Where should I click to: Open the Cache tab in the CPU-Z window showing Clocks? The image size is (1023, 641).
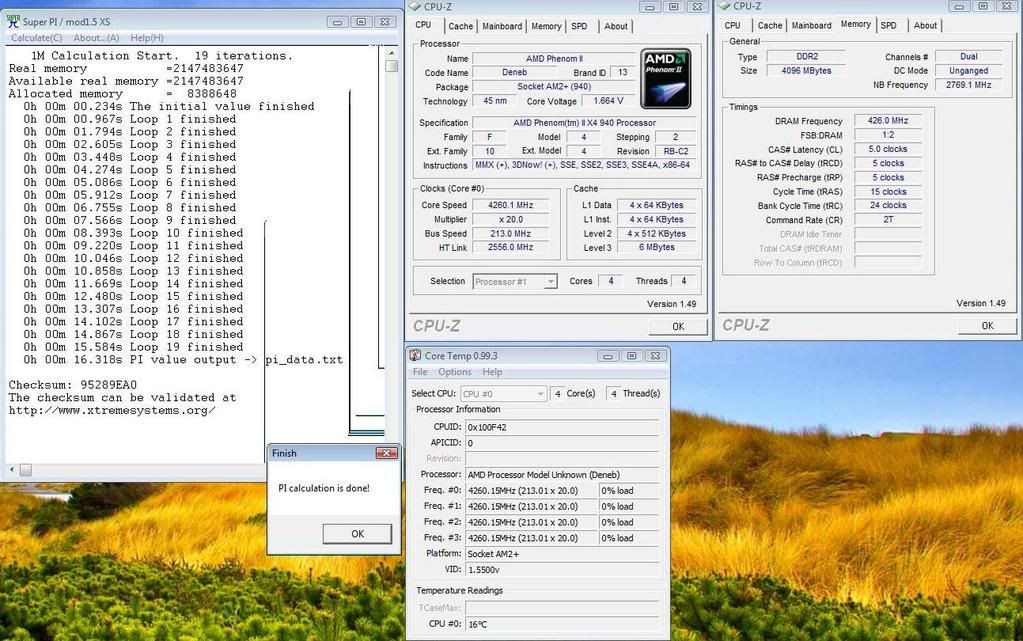[x=460, y=26]
